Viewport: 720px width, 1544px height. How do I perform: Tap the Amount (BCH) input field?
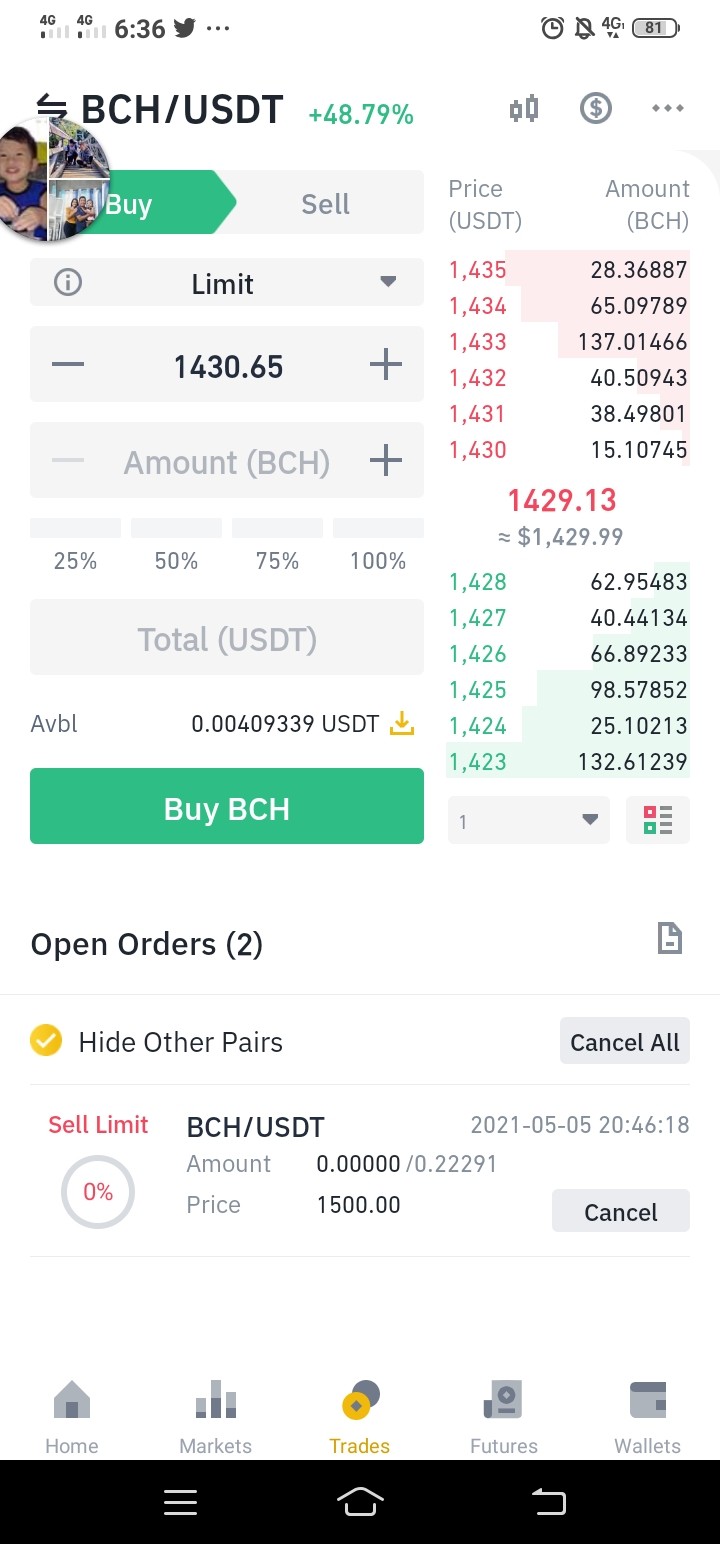[x=227, y=461]
